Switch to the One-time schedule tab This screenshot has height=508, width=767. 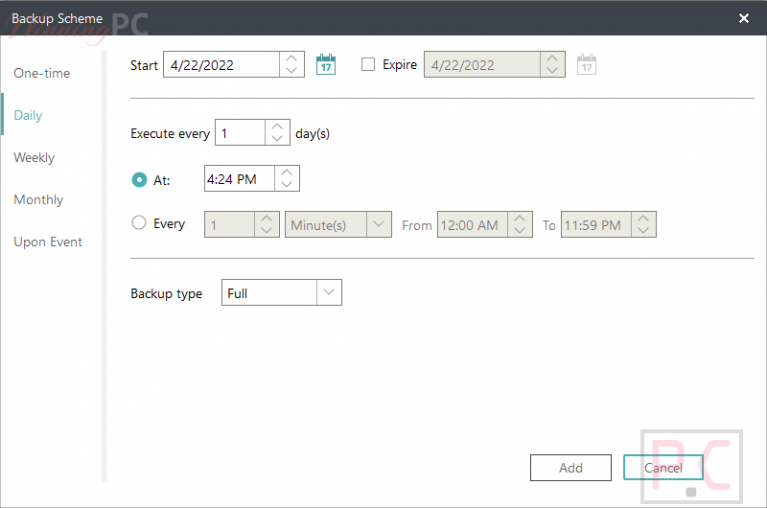pos(42,73)
